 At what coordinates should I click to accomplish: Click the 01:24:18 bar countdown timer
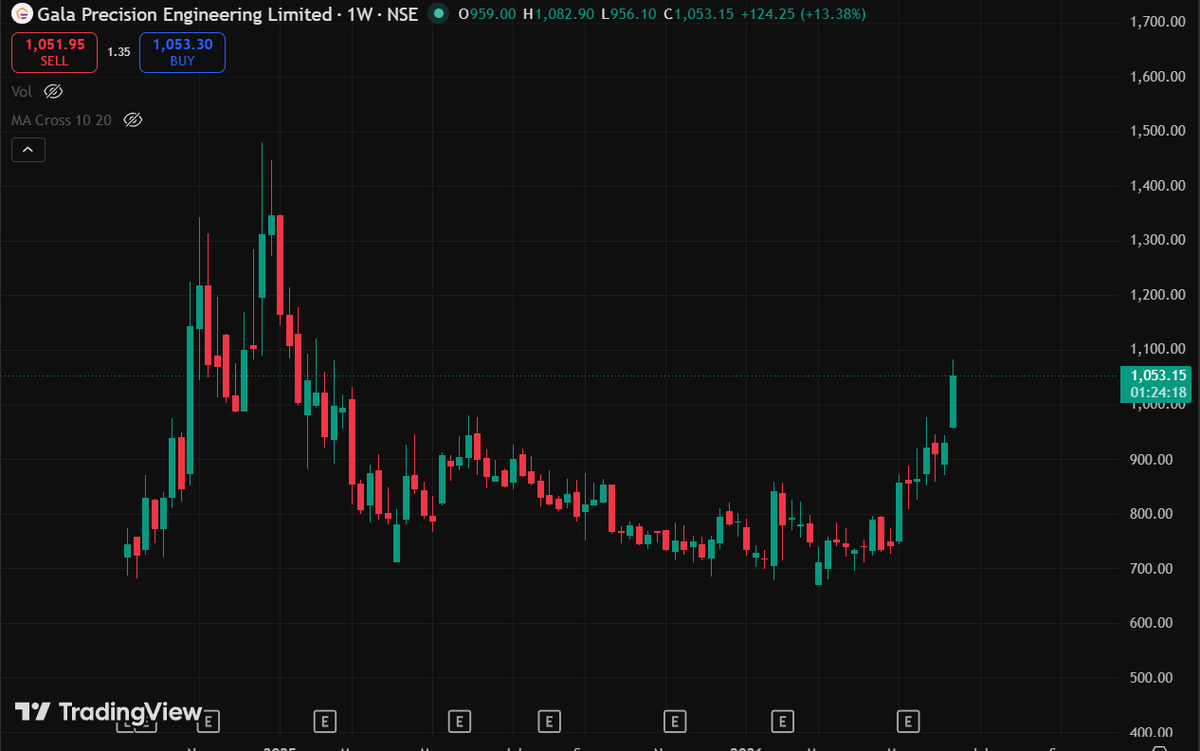1159,392
